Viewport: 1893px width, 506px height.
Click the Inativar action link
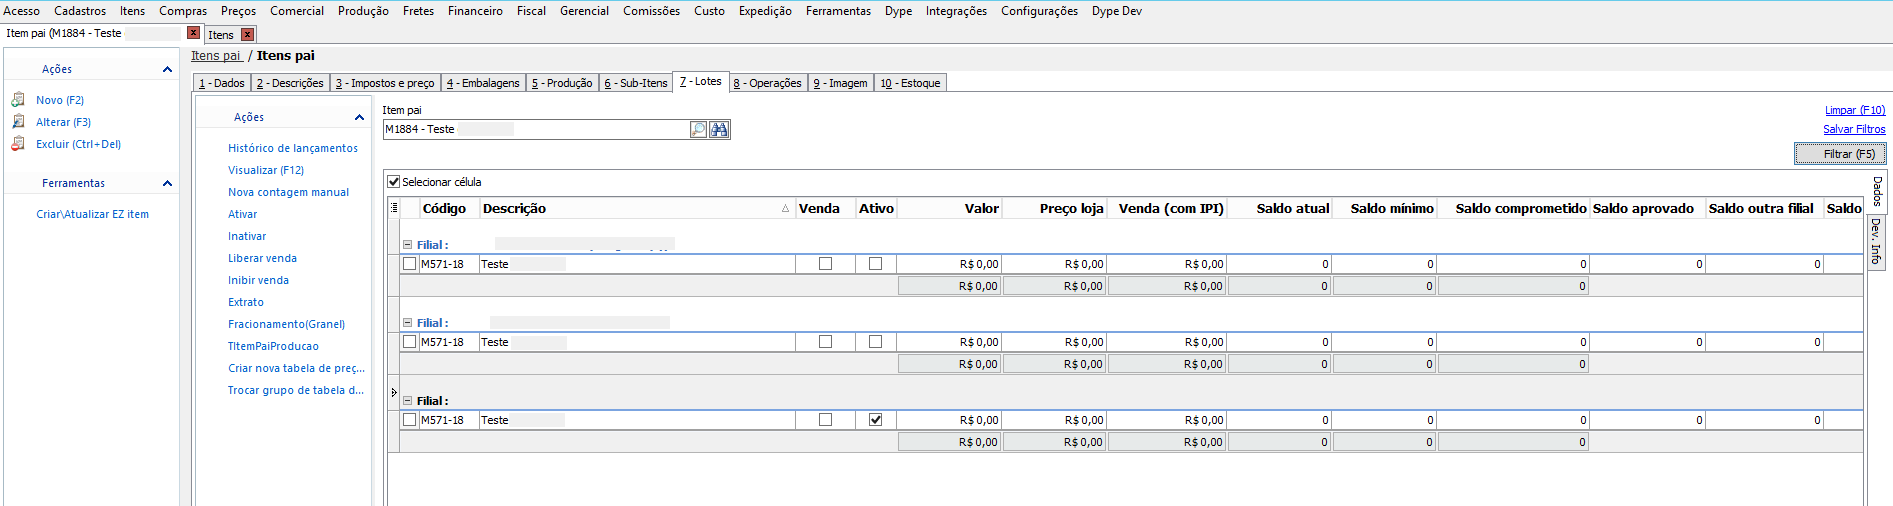(247, 236)
